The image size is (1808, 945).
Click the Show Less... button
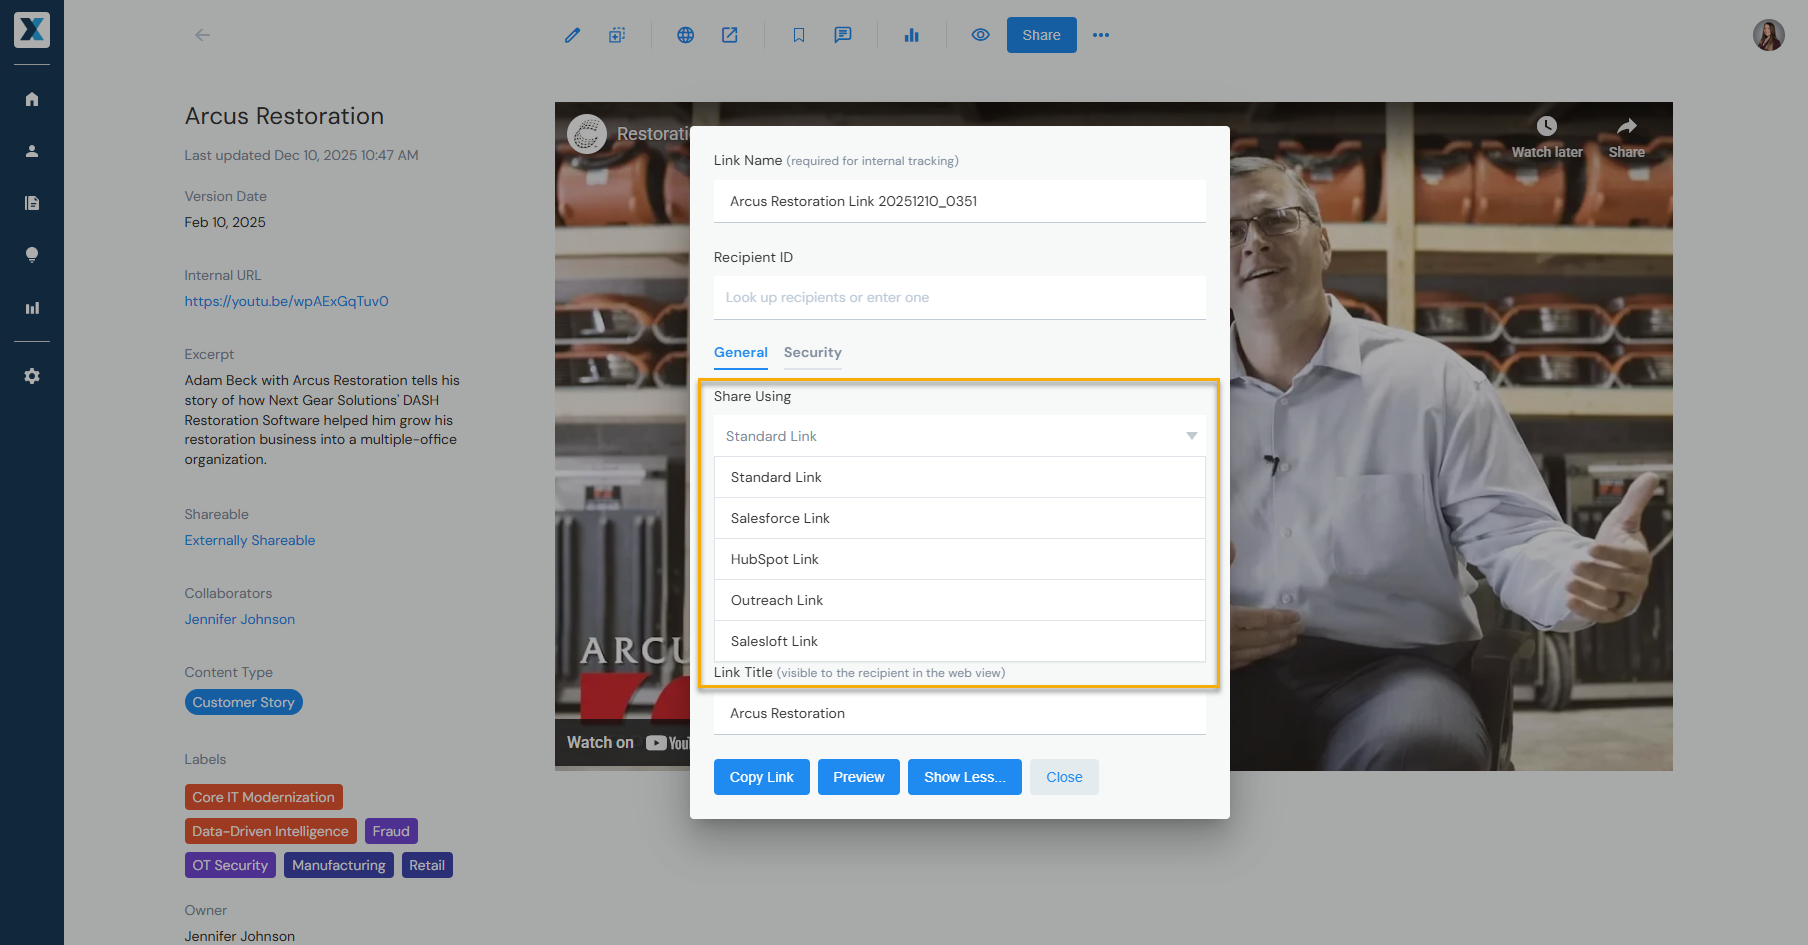965,777
